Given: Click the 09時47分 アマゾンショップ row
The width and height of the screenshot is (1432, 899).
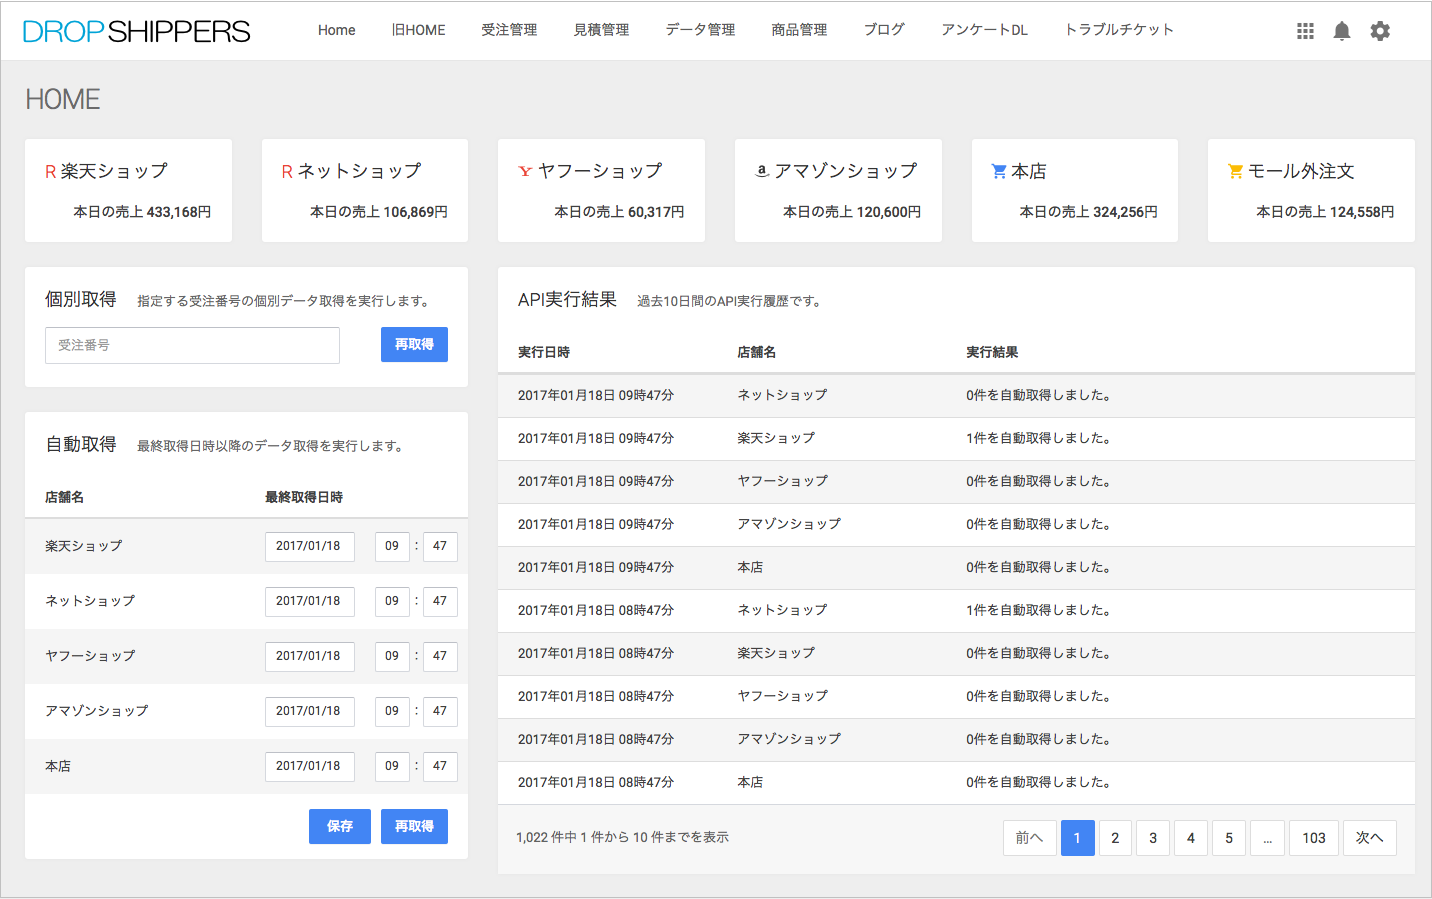Looking at the screenshot, I should tap(956, 525).
